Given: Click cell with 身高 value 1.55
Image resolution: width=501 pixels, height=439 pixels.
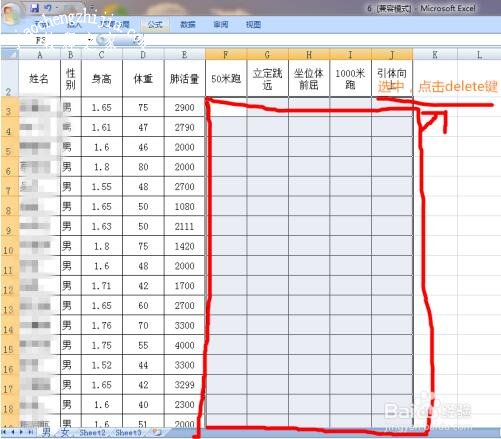Looking at the screenshot, I should coord(102,186).
